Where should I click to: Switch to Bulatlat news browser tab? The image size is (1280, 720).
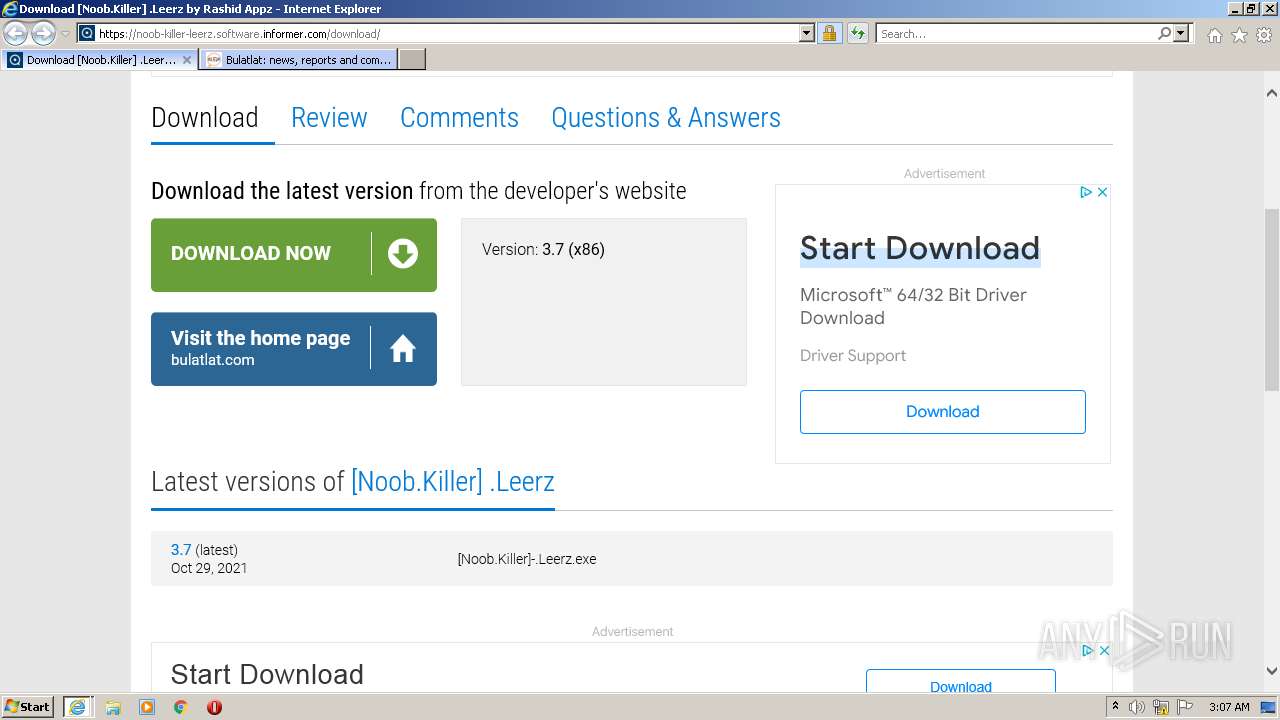(298, 60)
